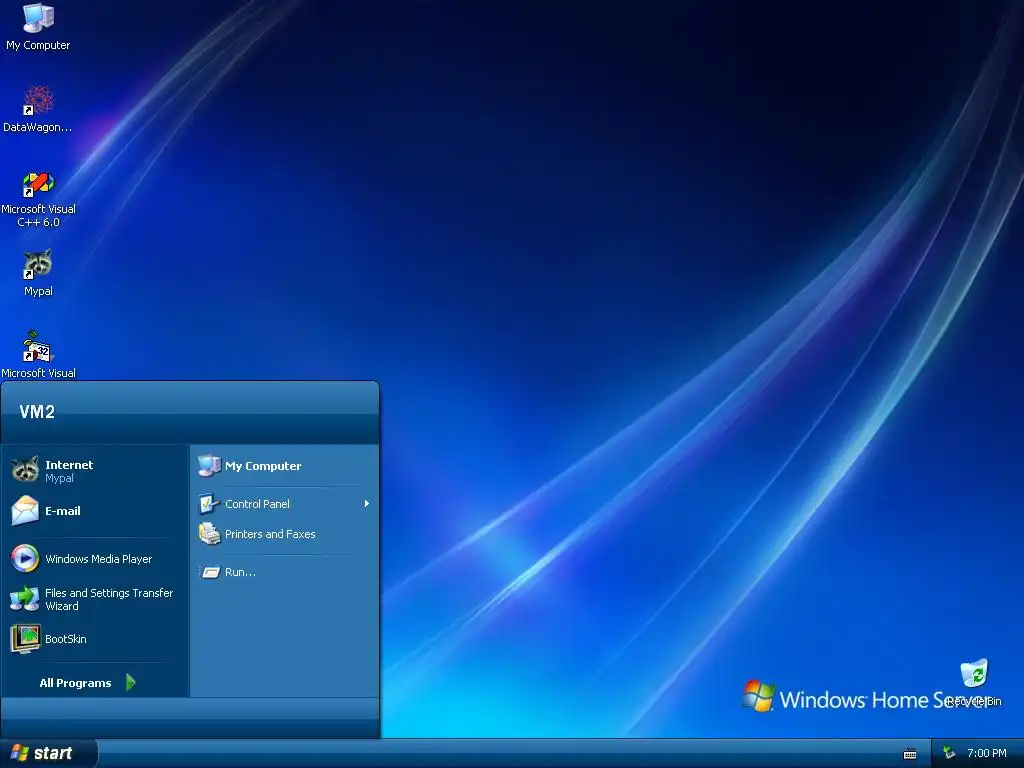Open Printers and Faxes
Viewport: 1024px width, 768px height.
click(x=284, y=534)
